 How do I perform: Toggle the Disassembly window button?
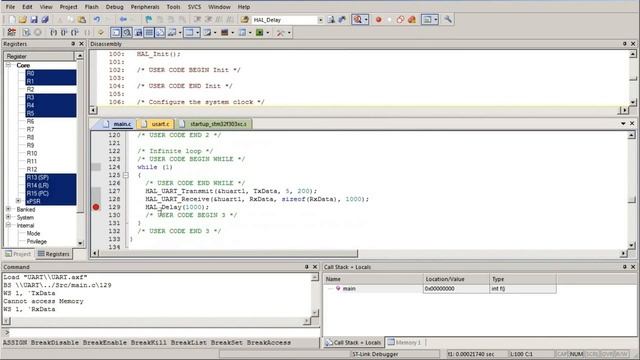point(127,32)
